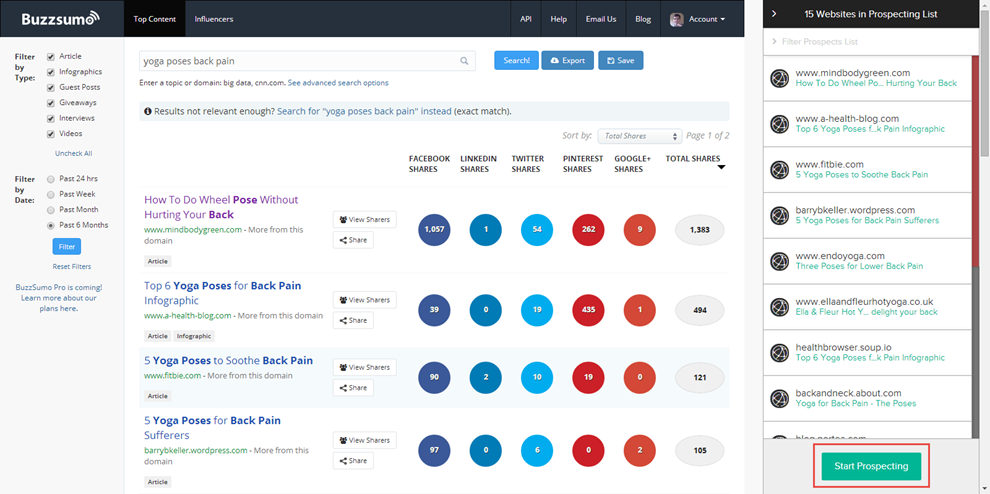Open the Email Us menu item
This screenshot has width=990, height=494.
coord(600,19)
